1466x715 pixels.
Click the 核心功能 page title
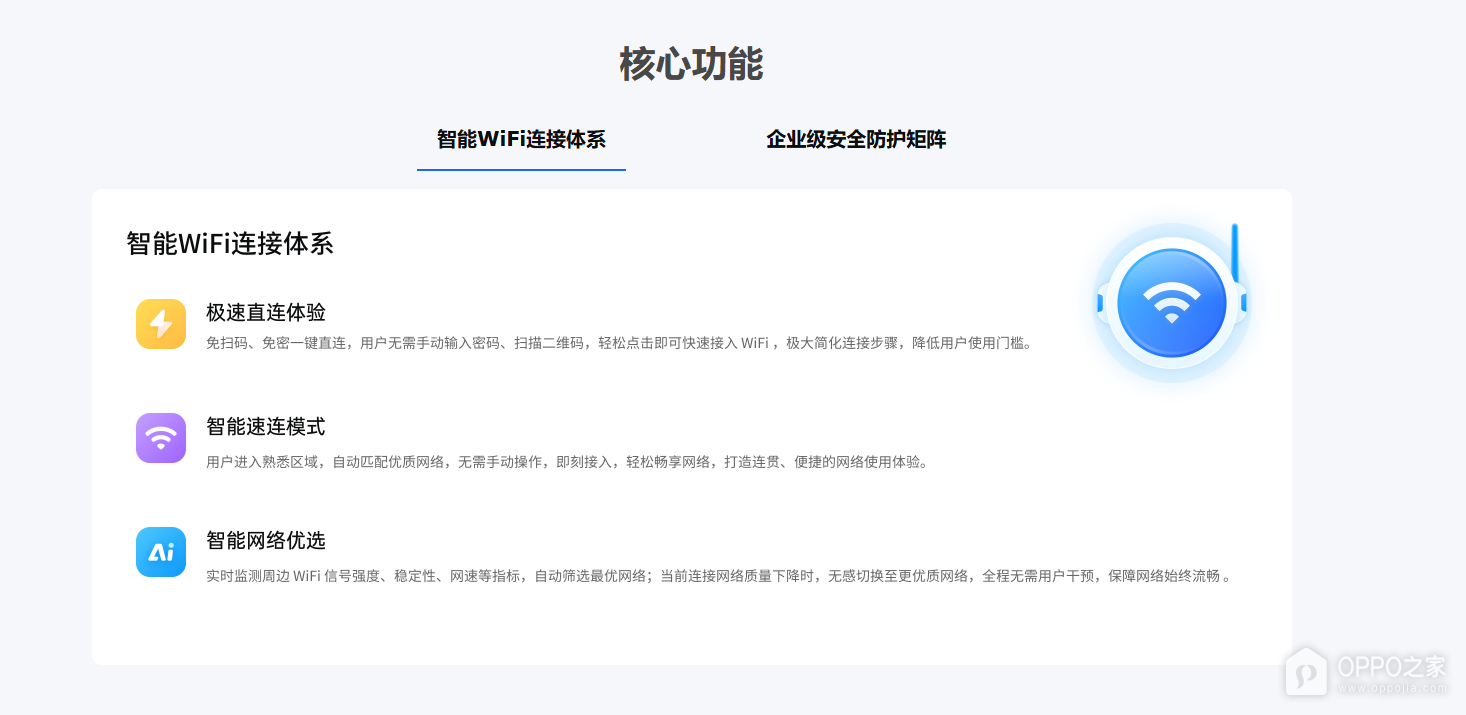click(692, 64)
